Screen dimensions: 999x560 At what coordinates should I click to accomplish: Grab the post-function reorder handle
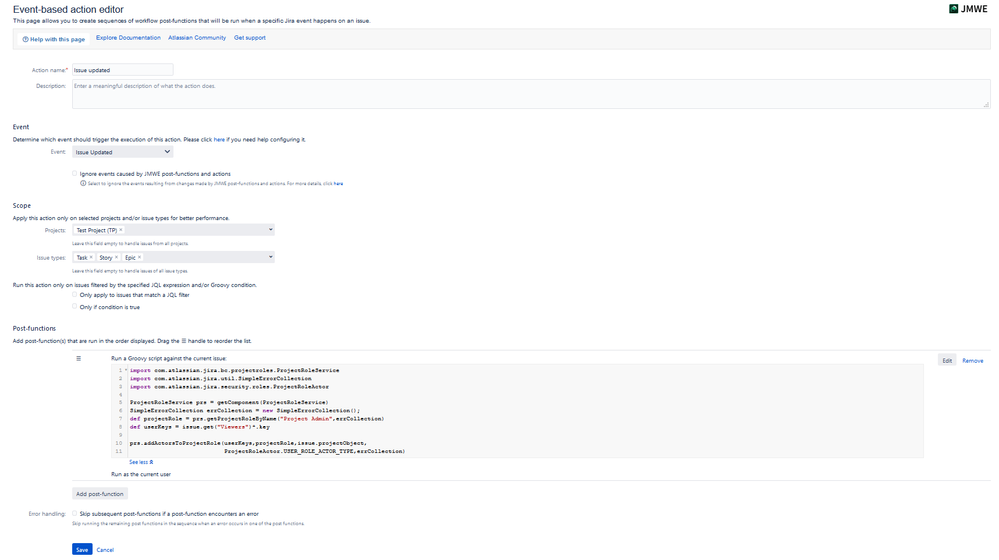[78, 359]
